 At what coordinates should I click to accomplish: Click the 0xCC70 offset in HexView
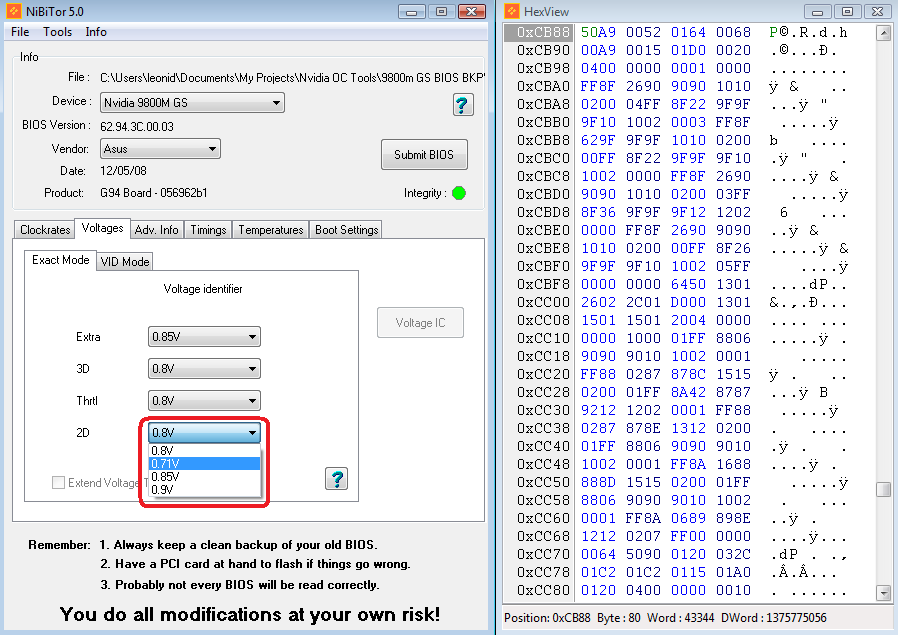click(543, 554)
